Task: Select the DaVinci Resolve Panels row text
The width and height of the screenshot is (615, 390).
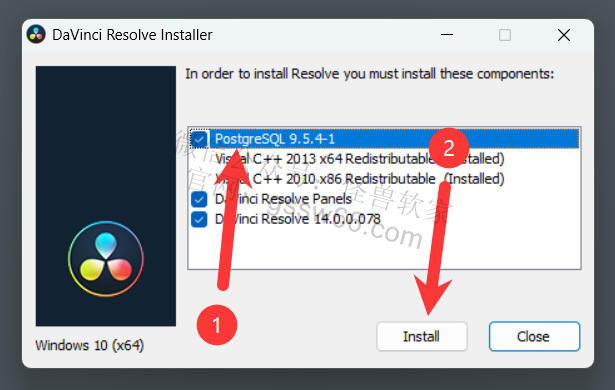Action: 283,199
